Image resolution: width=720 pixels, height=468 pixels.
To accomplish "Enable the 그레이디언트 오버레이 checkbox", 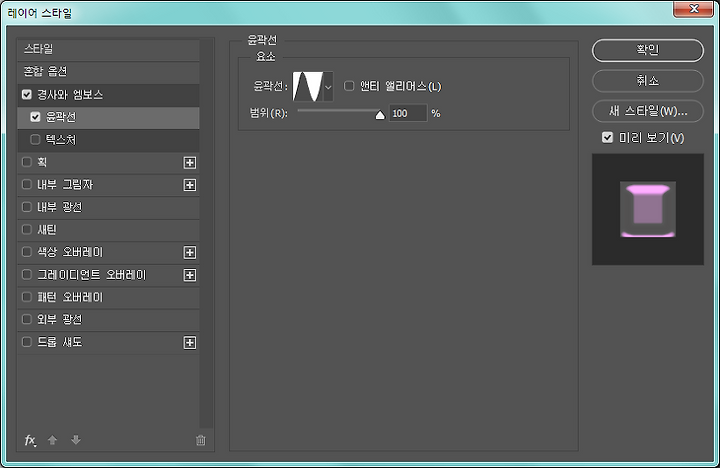I will [27, 275].
